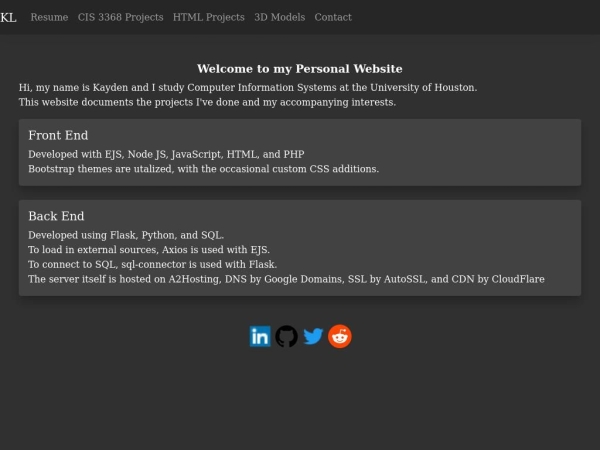Click the line about Bootstrap themes
The image size is (600, 450).
pyautogui.click(x=204, y=169)
